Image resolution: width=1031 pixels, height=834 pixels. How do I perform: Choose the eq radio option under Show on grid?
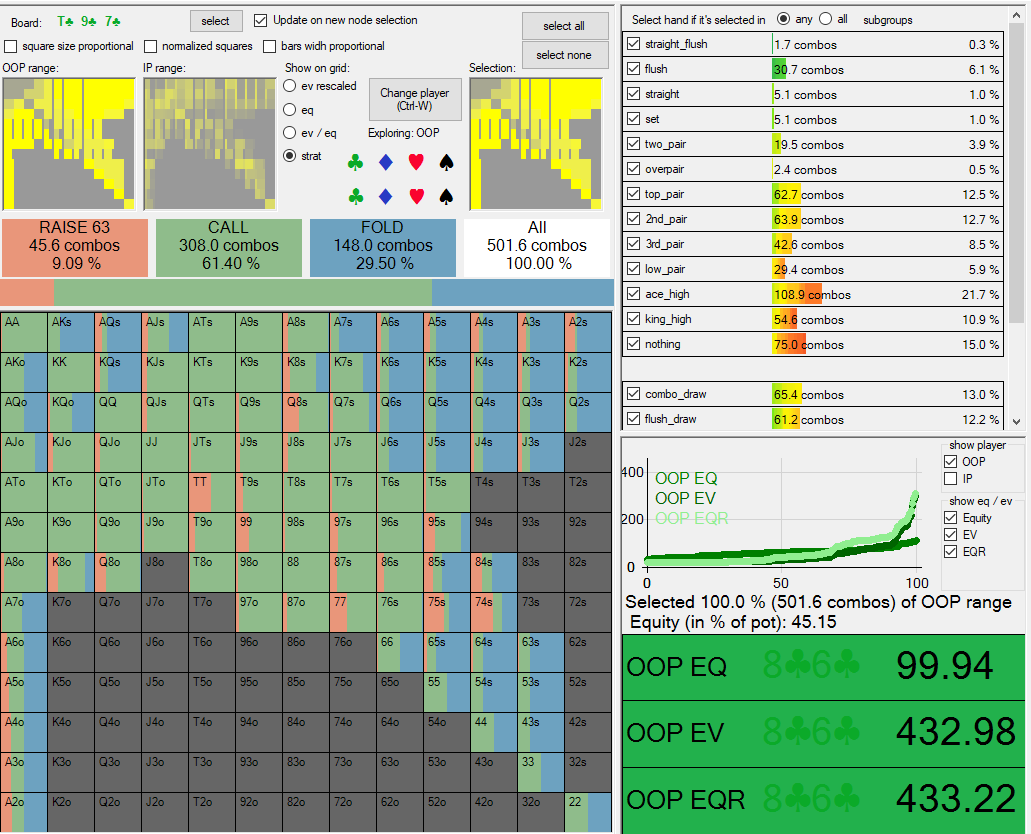pyautogui.click(x=291, y=110)
